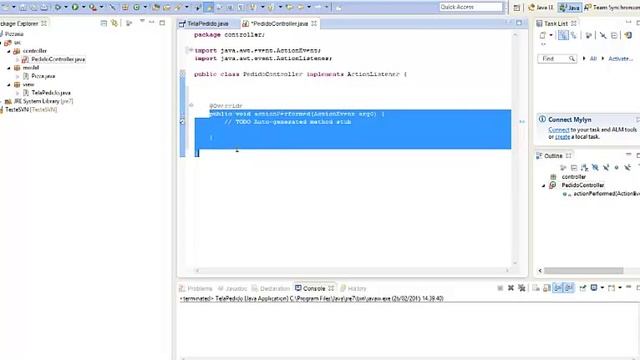Toggle Scheduled view in Task List

573,36
